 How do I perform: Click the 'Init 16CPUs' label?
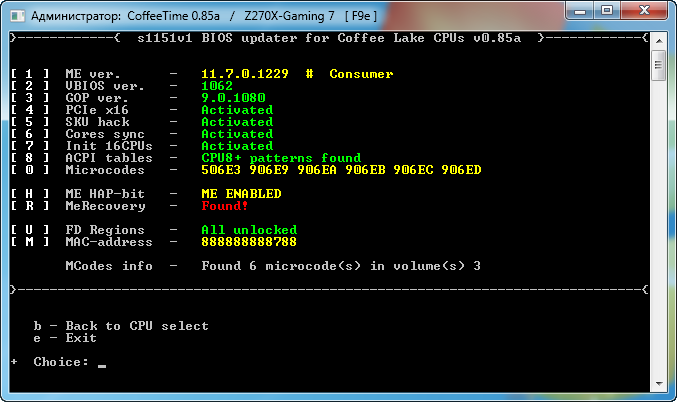pyautogui.click(x=109, y=146)
